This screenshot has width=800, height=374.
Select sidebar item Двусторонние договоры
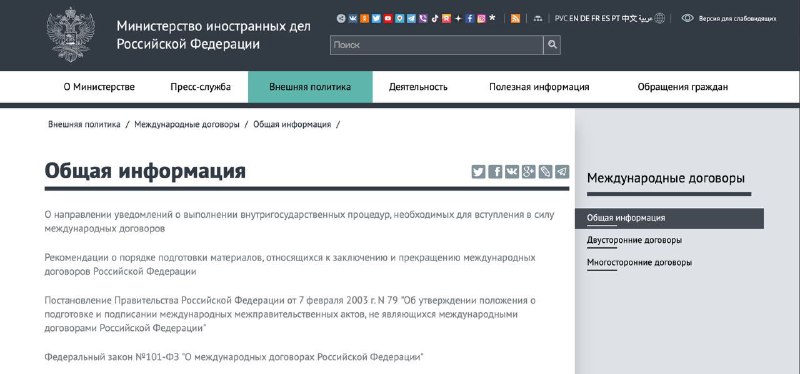point(634,240)
